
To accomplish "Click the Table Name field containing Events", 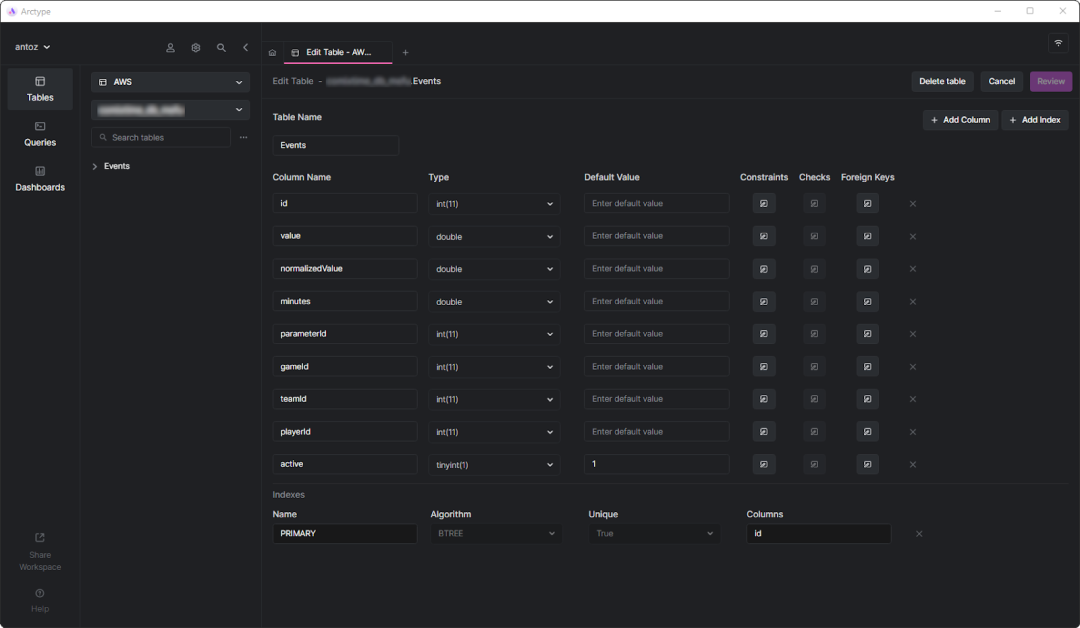I will pyautogui.click(x=335, y=145).
